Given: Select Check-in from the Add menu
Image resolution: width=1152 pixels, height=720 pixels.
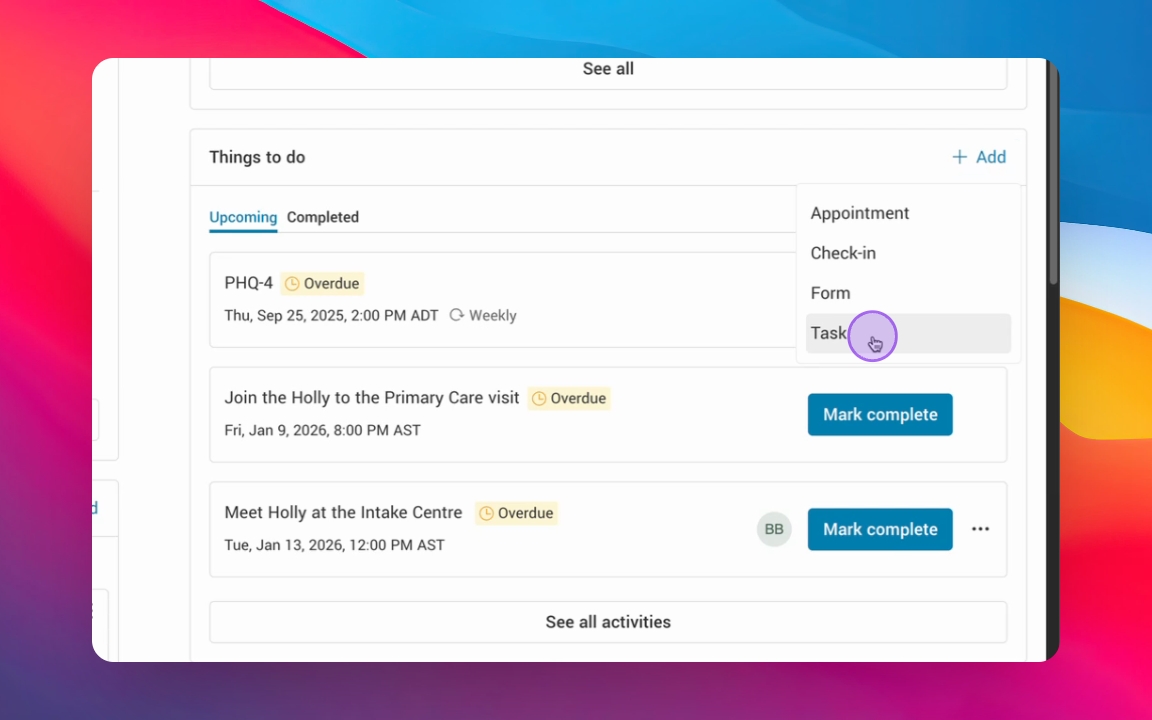Looking at the screenshot, I should (x=908, y=253).
